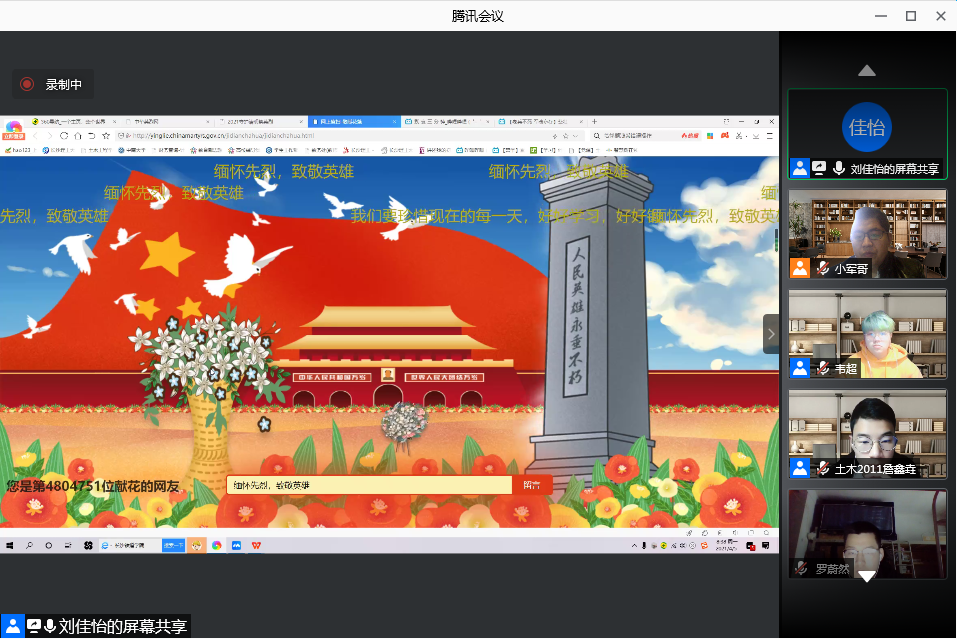Click Windows Start button in shared taskbar

pyautogui.click(x=10, y=545)
